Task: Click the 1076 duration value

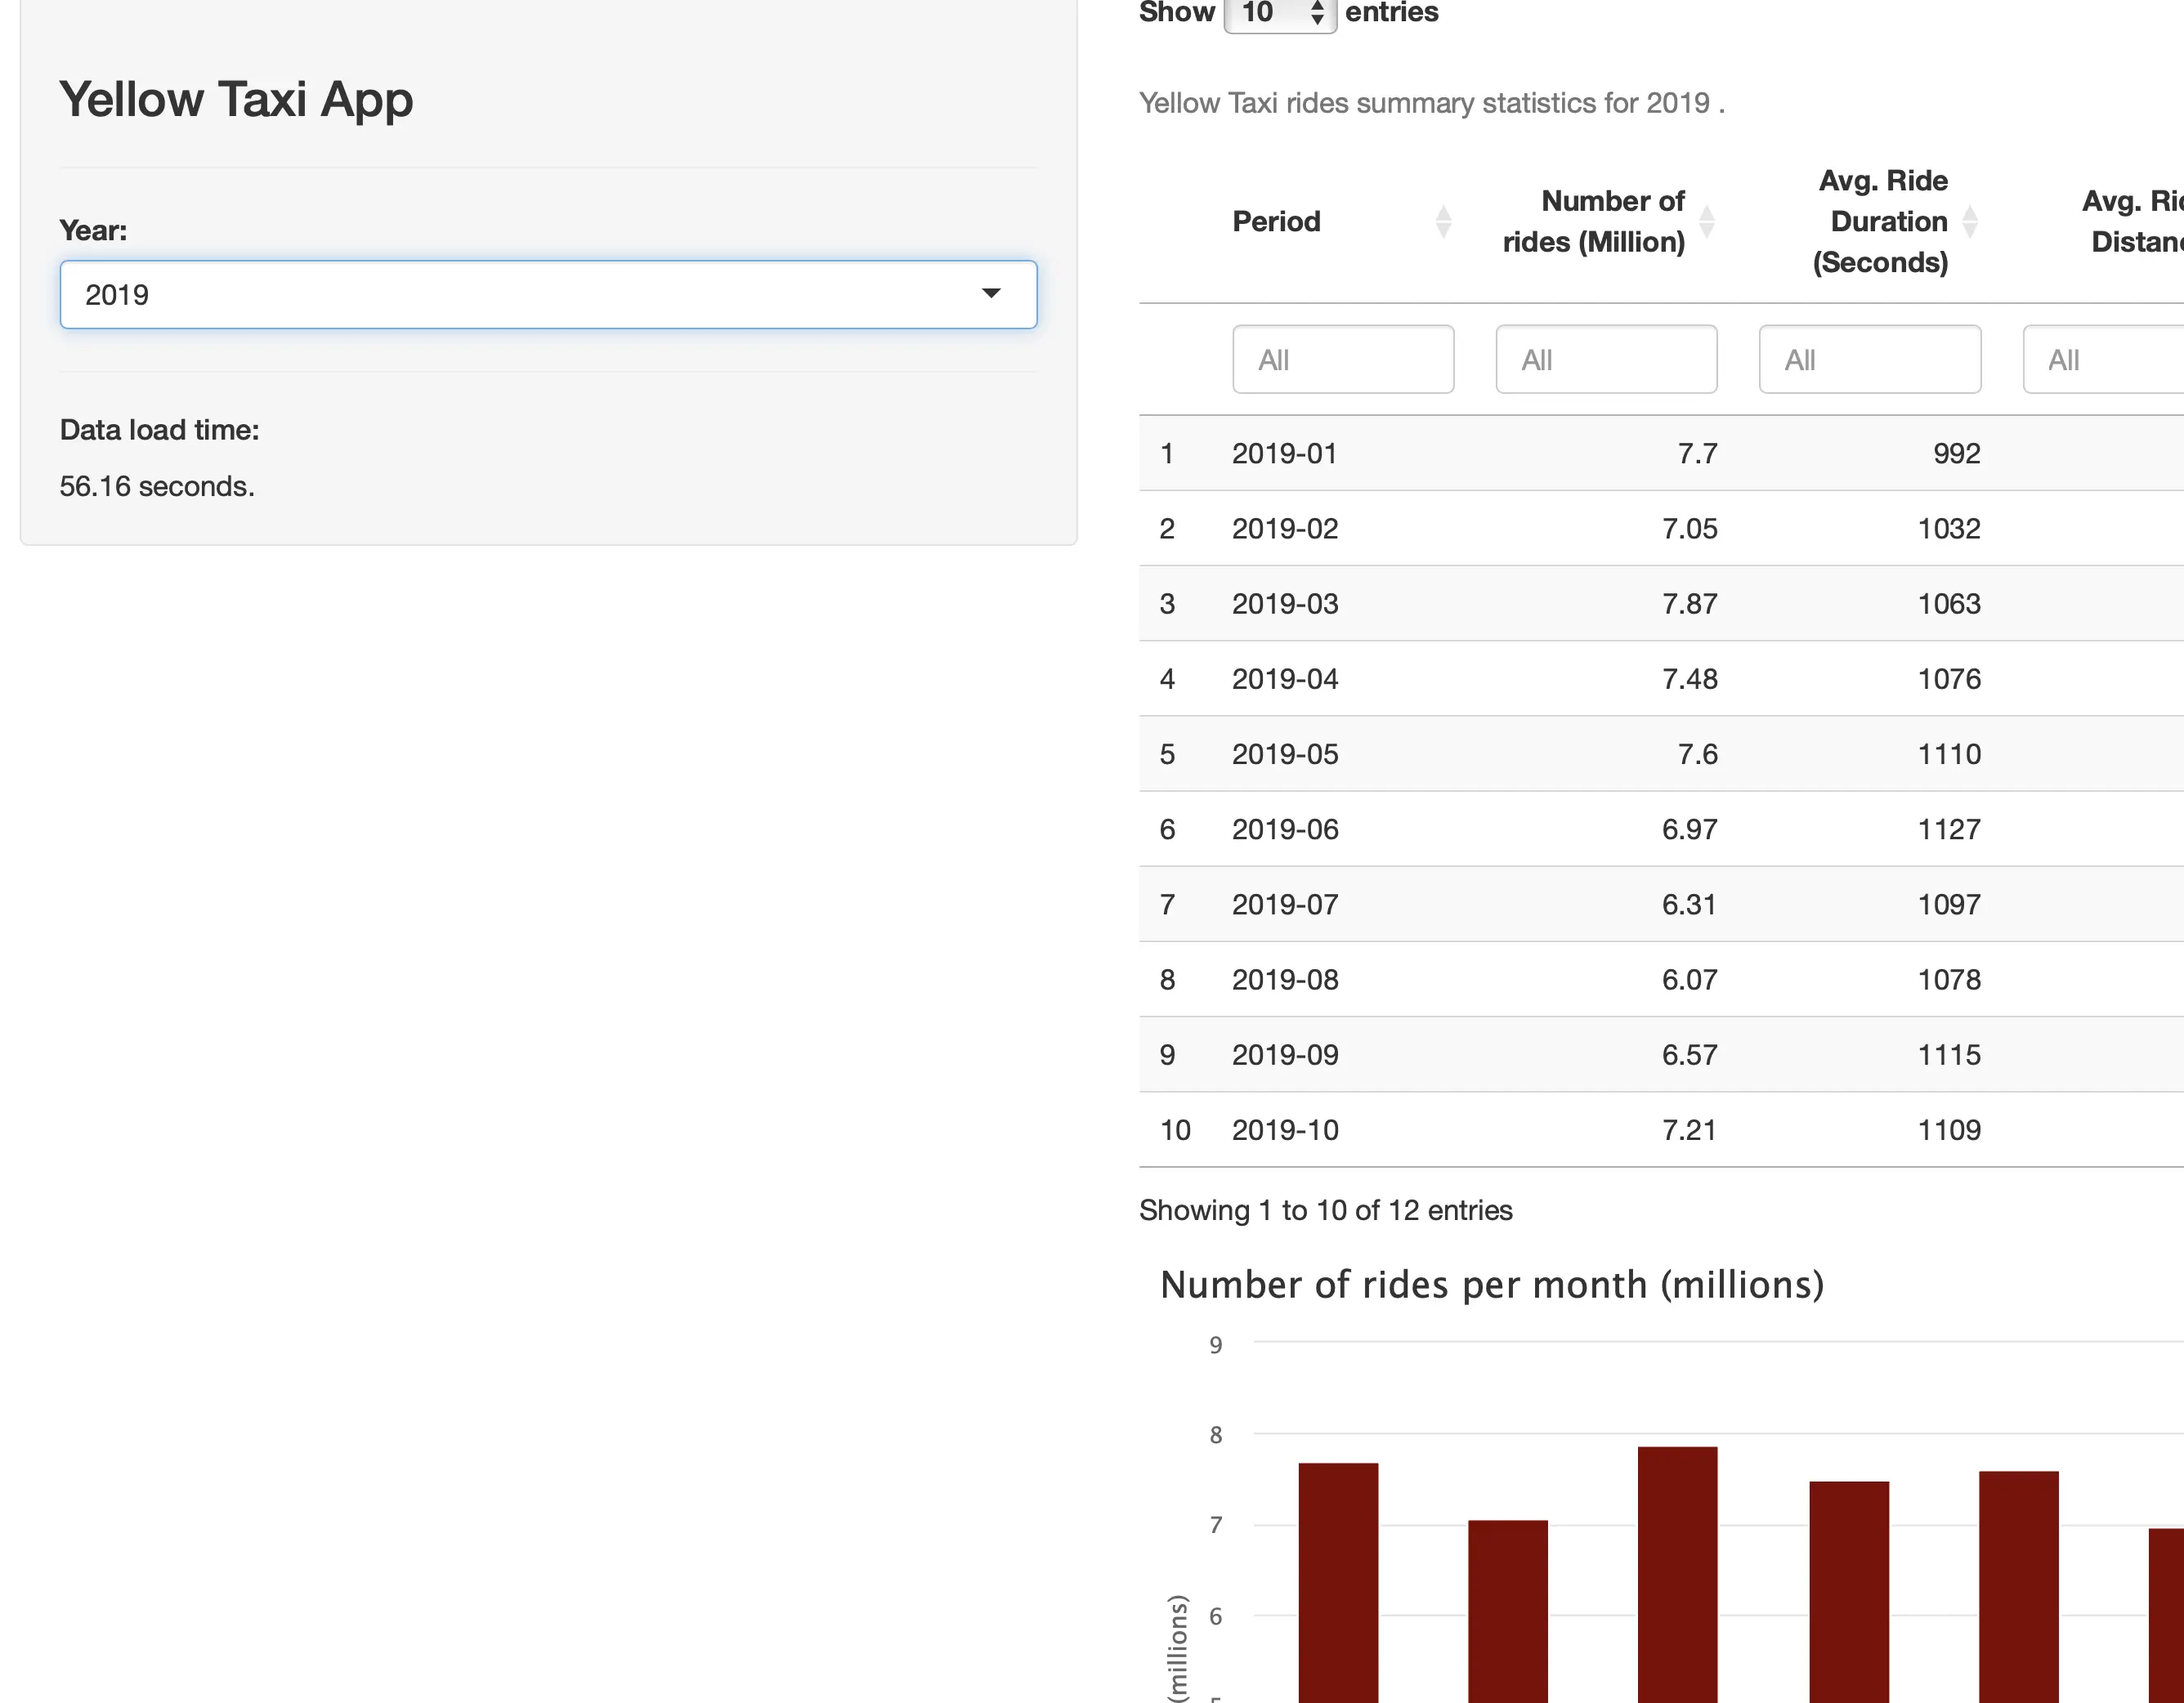Action: click(x=1949, y=678)
